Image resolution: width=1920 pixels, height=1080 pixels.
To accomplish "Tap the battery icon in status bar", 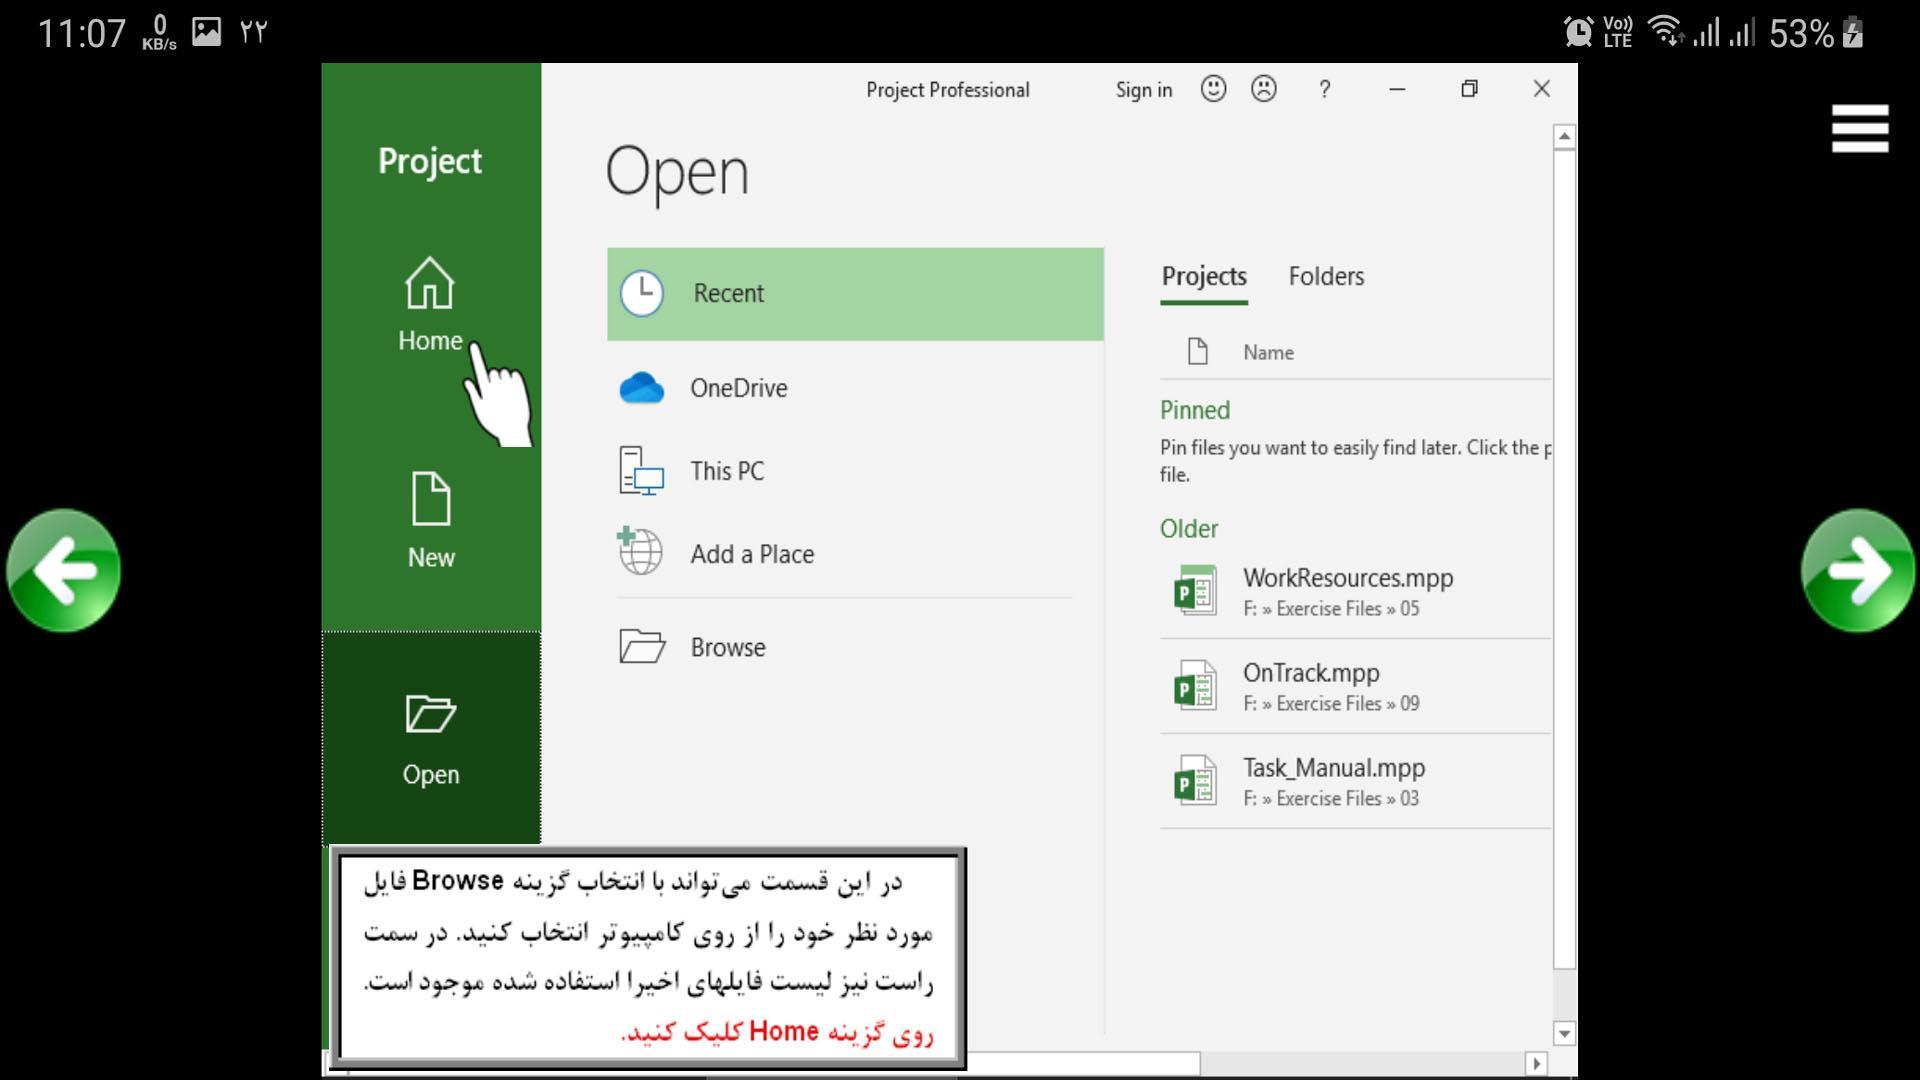I will [1853, 32].
